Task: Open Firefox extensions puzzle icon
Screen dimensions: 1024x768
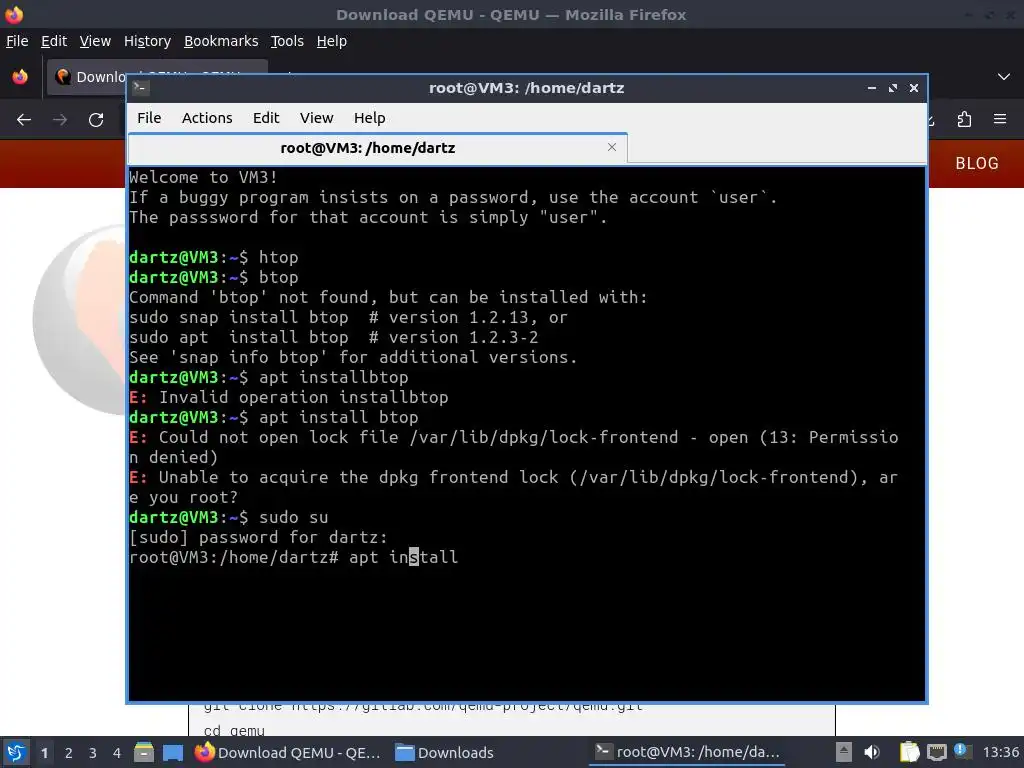Action: pyautogui.click(x=964, y=120)
